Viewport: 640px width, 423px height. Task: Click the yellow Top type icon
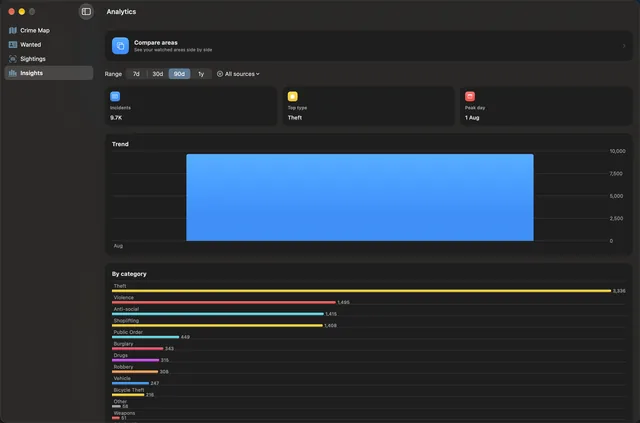pyautogui.click(x=293, y=96)
